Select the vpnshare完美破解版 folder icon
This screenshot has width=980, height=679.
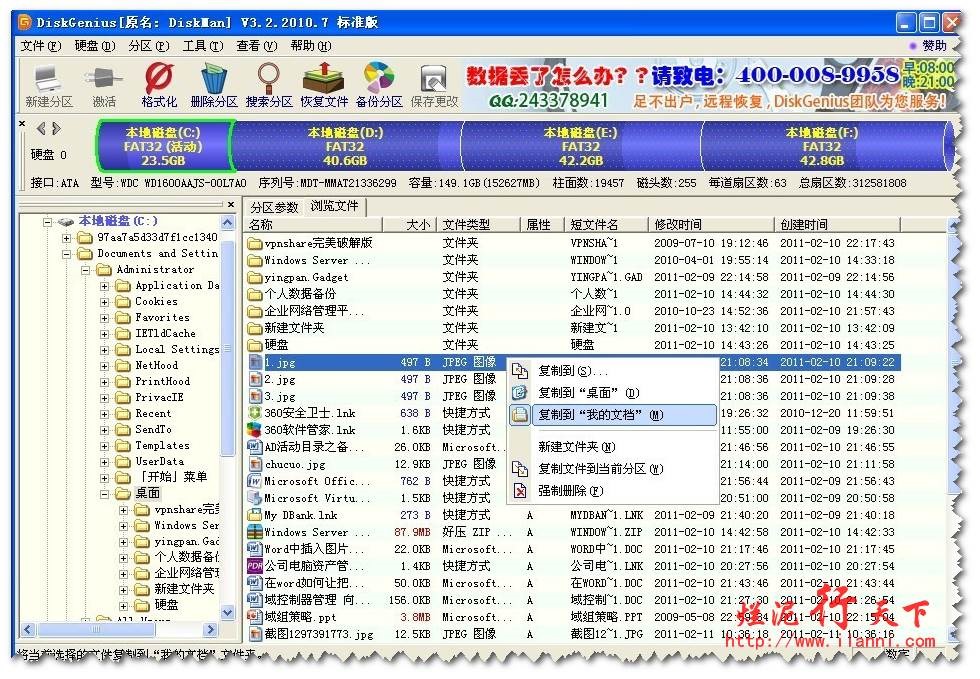[254, 243]
